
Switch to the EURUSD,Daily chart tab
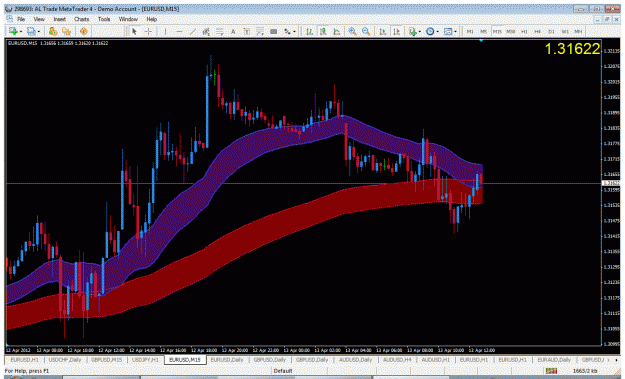pyautogui.click(x=227, y=360)
